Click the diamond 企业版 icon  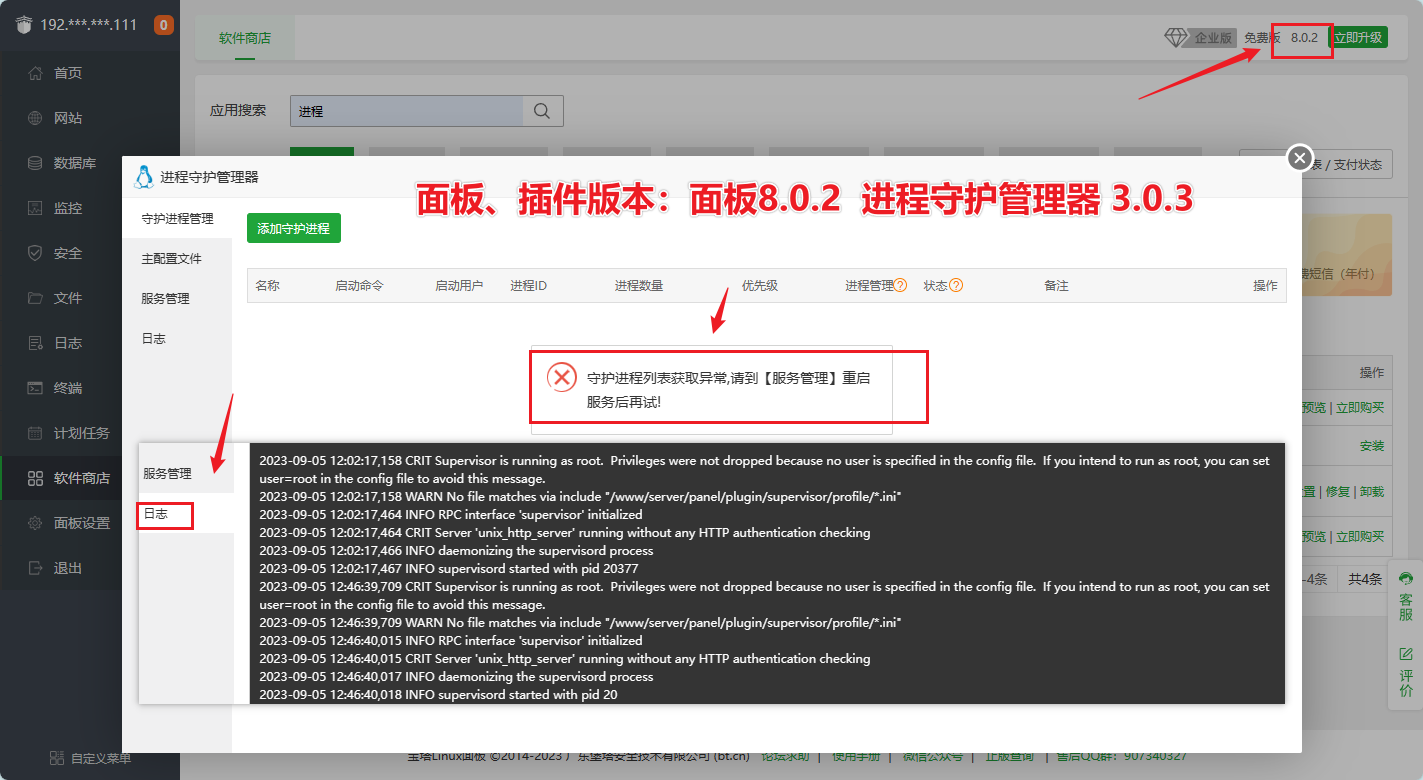pos(1176,37)
